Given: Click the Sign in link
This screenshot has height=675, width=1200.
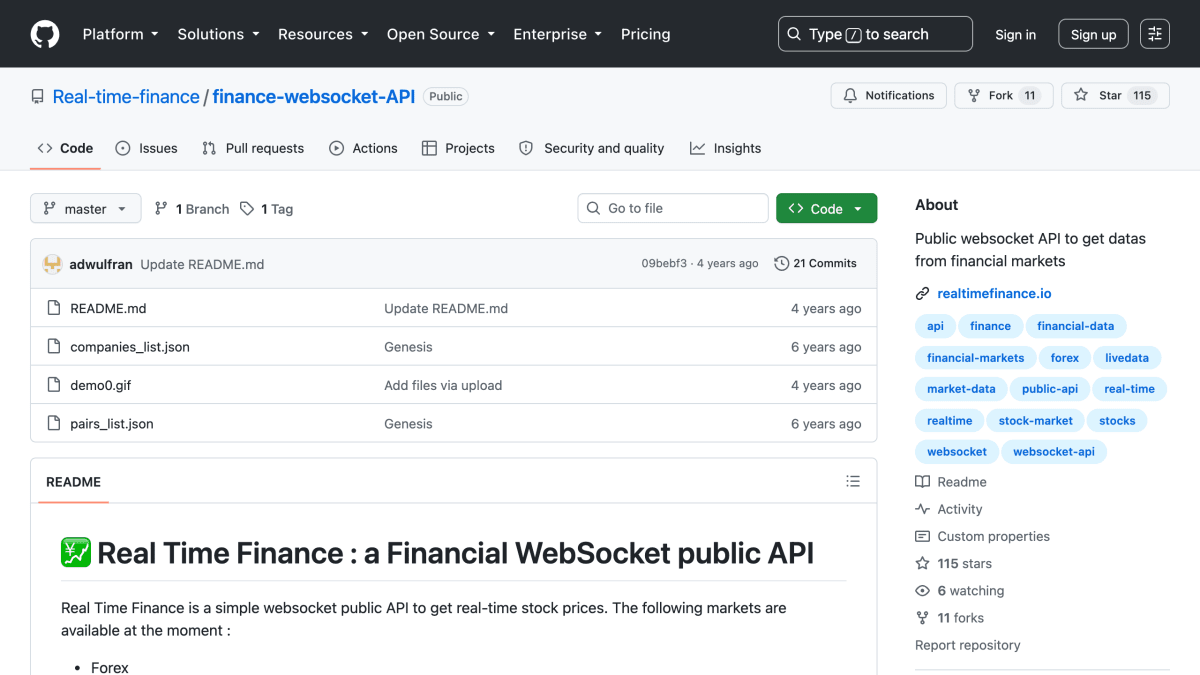Looking at the screenshot, I should [x=1015, y=34].
